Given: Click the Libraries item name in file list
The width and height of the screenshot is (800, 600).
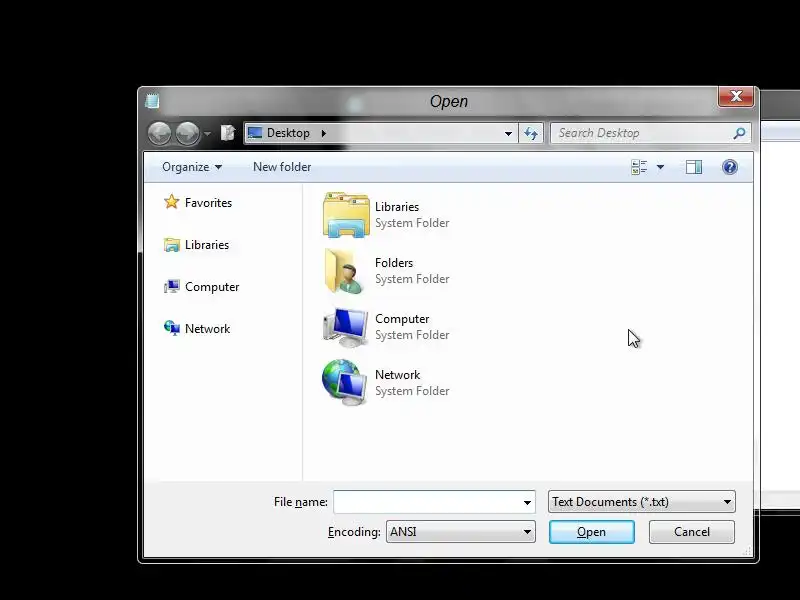Looking at the screenshot, I should [397, 207].
